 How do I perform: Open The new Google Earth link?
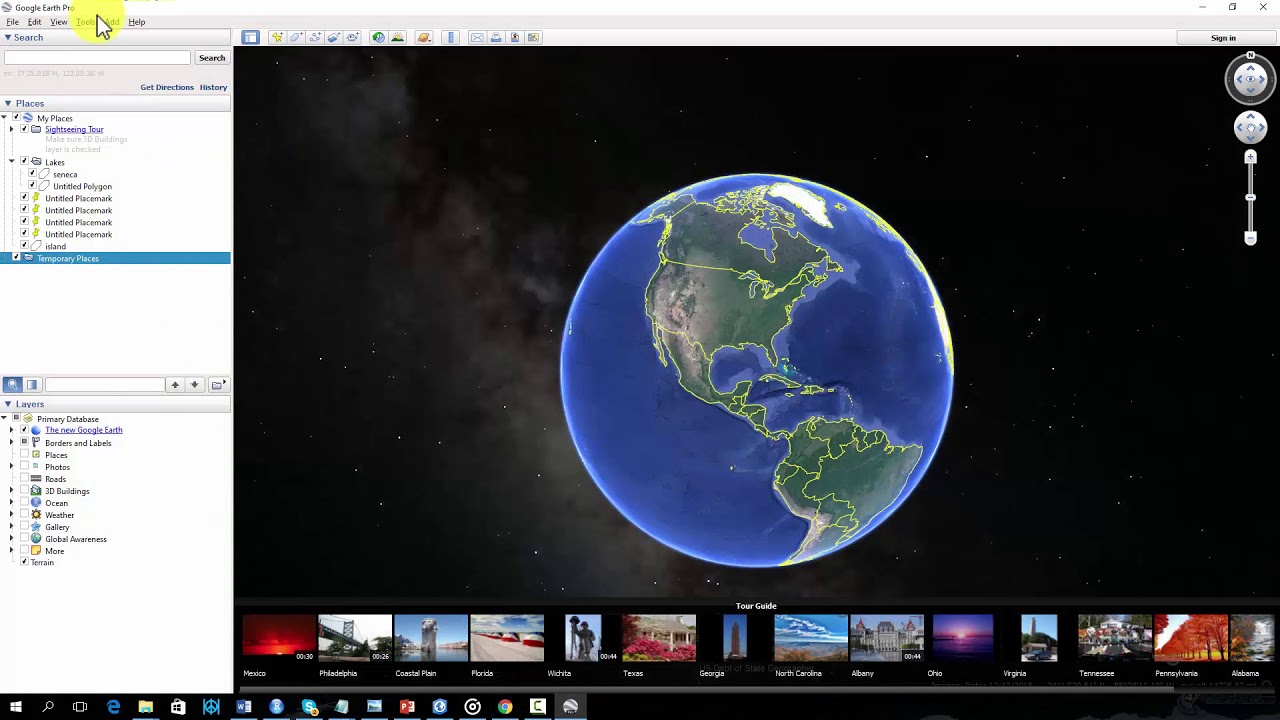coord(84,430)
